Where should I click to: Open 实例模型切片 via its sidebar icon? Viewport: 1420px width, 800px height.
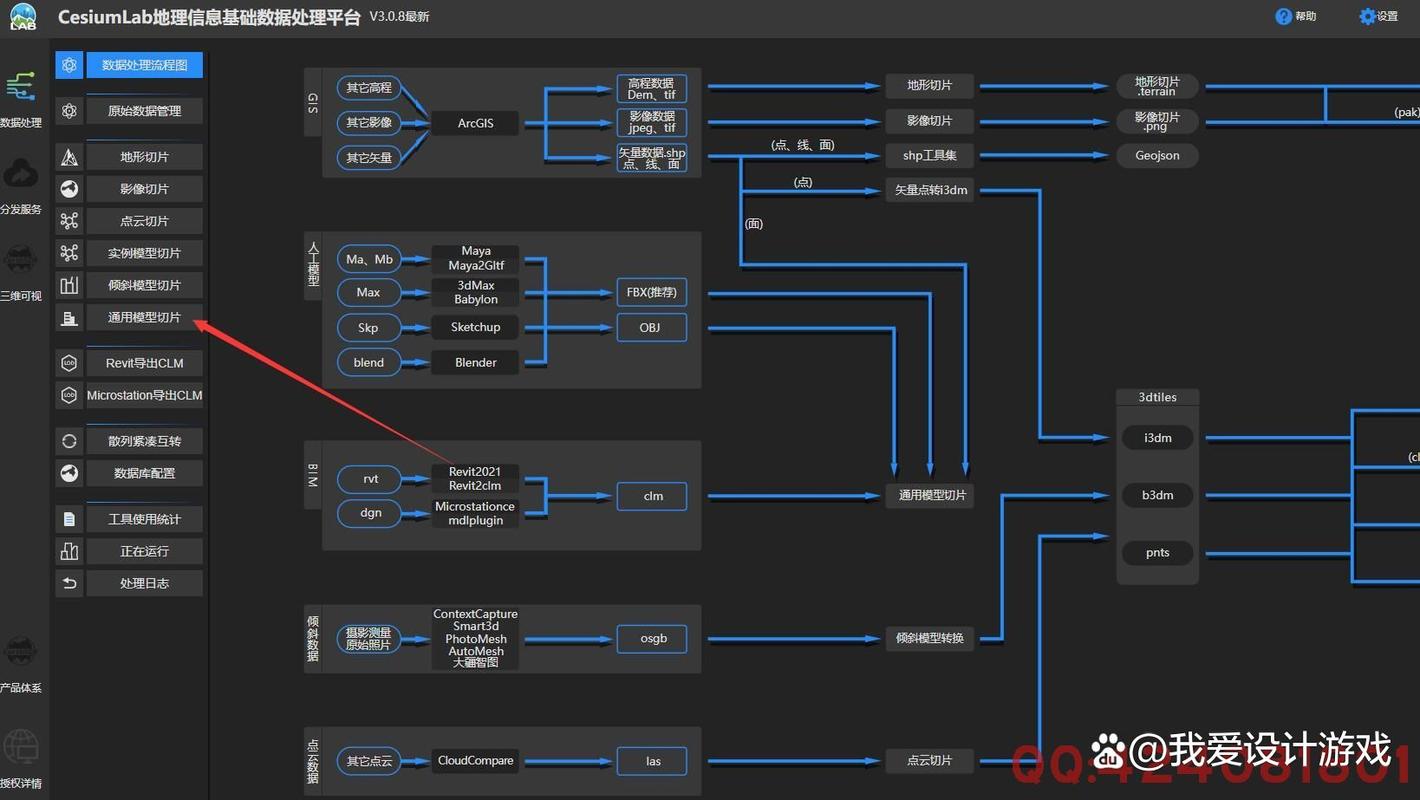coord(69,252)
